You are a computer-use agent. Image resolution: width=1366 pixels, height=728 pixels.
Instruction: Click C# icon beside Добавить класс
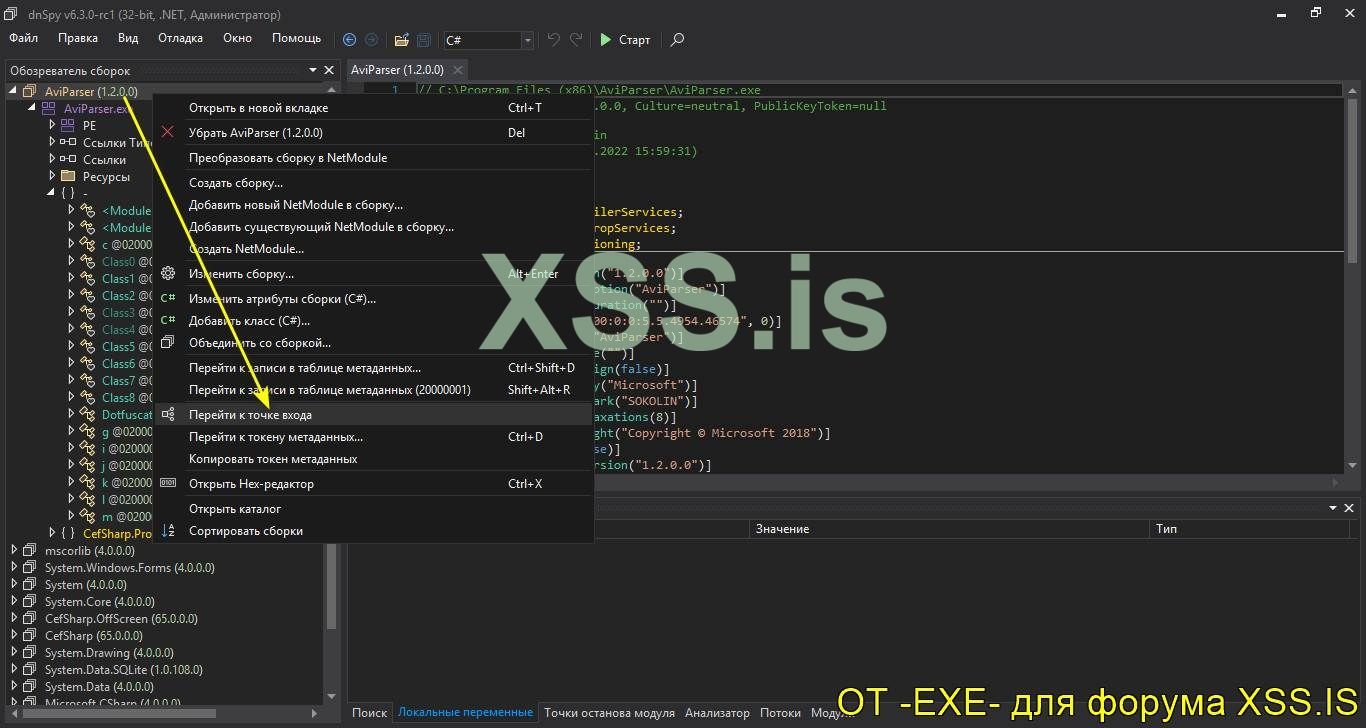click(168, 321)
